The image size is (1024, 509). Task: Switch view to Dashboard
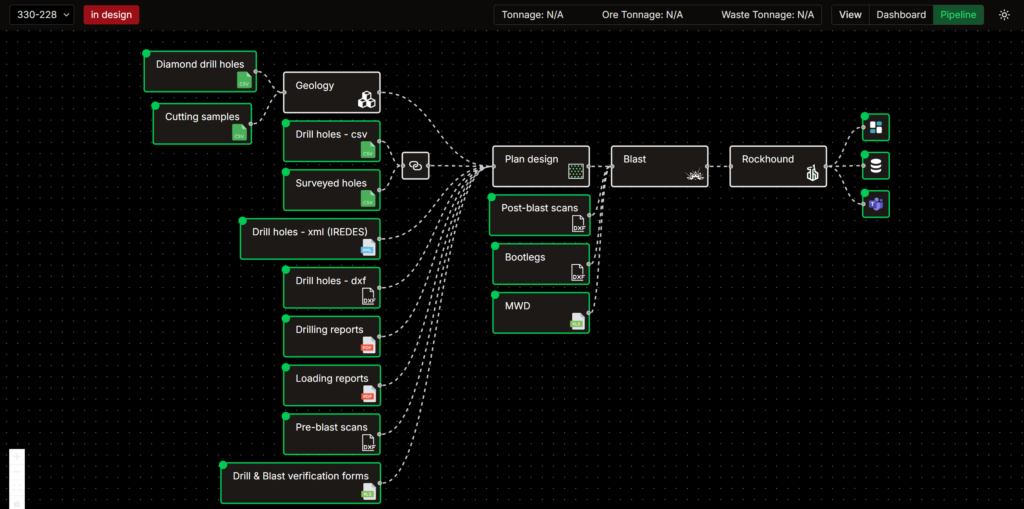point(901,15)
